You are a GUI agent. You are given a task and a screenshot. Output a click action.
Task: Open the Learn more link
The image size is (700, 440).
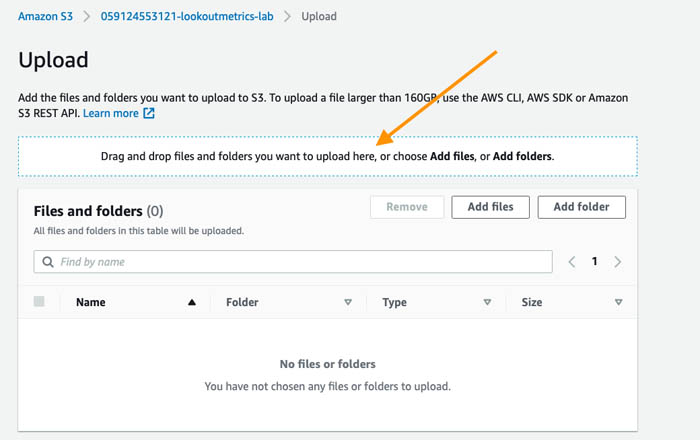[x=111, y=113]
